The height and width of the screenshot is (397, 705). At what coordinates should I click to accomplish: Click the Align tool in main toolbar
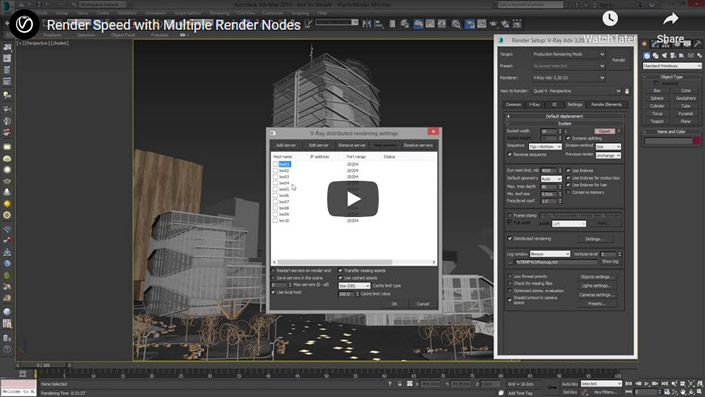point(379,24)
